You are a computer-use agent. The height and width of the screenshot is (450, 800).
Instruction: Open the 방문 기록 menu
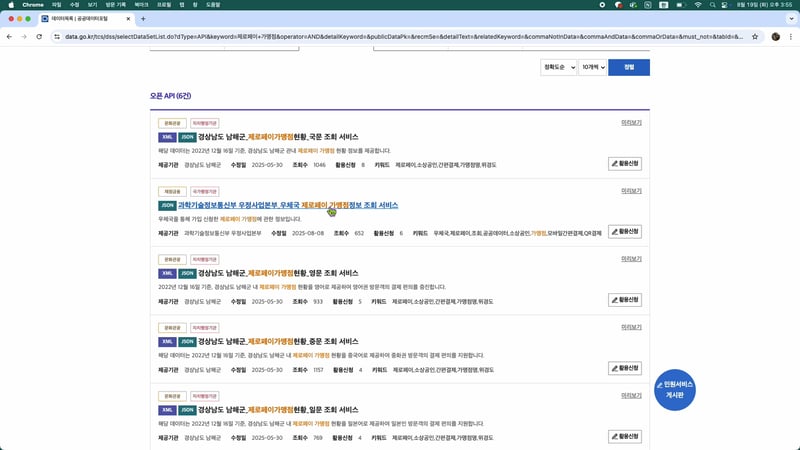pyautogui.click(x=115, y=5)
